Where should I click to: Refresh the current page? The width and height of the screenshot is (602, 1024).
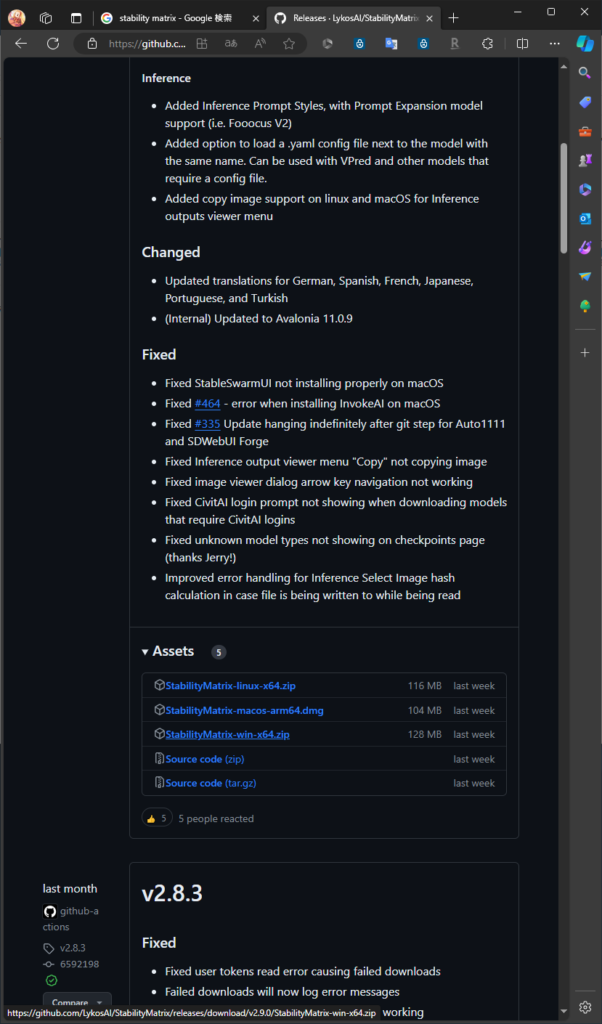(53, 44)
